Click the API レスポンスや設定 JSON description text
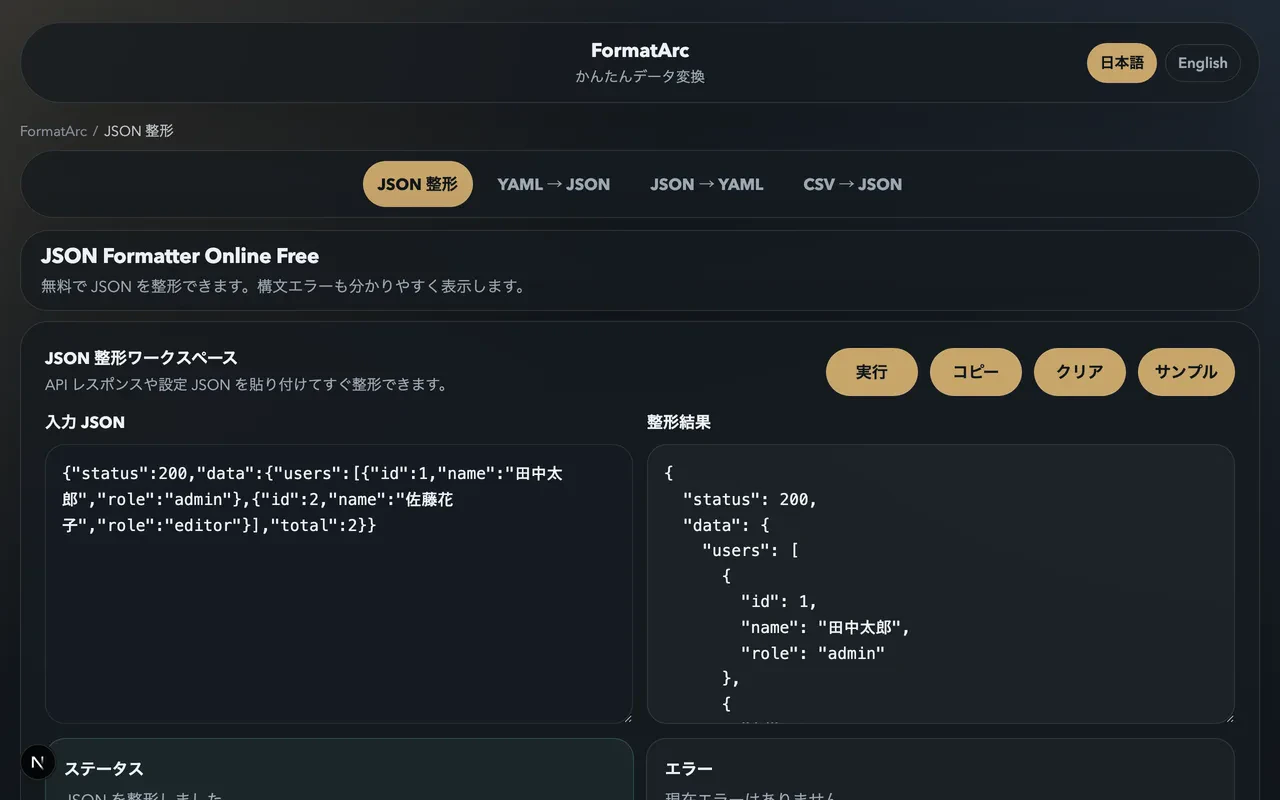This screenshot has width=1280, height=800. click(x=246, y=384)
